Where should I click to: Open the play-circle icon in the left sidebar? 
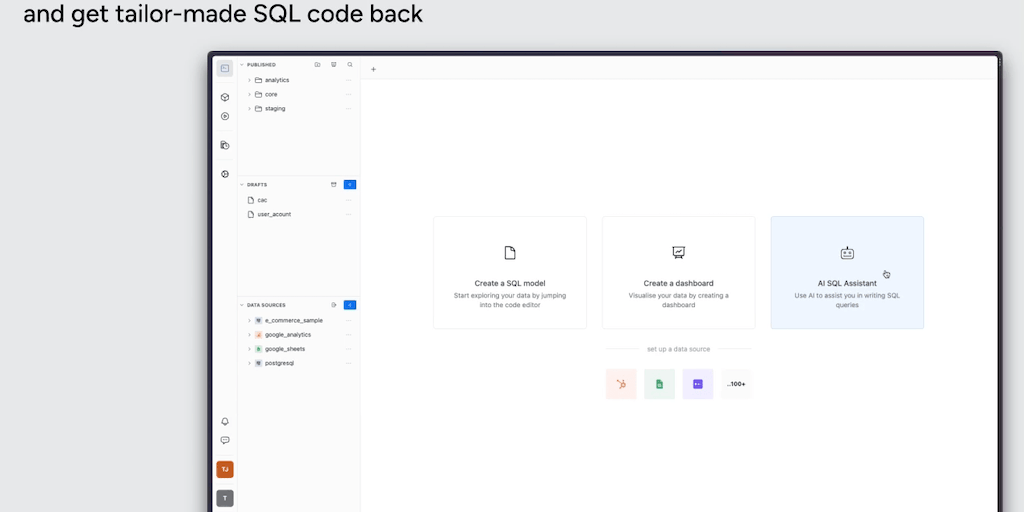tap(225, 116)
